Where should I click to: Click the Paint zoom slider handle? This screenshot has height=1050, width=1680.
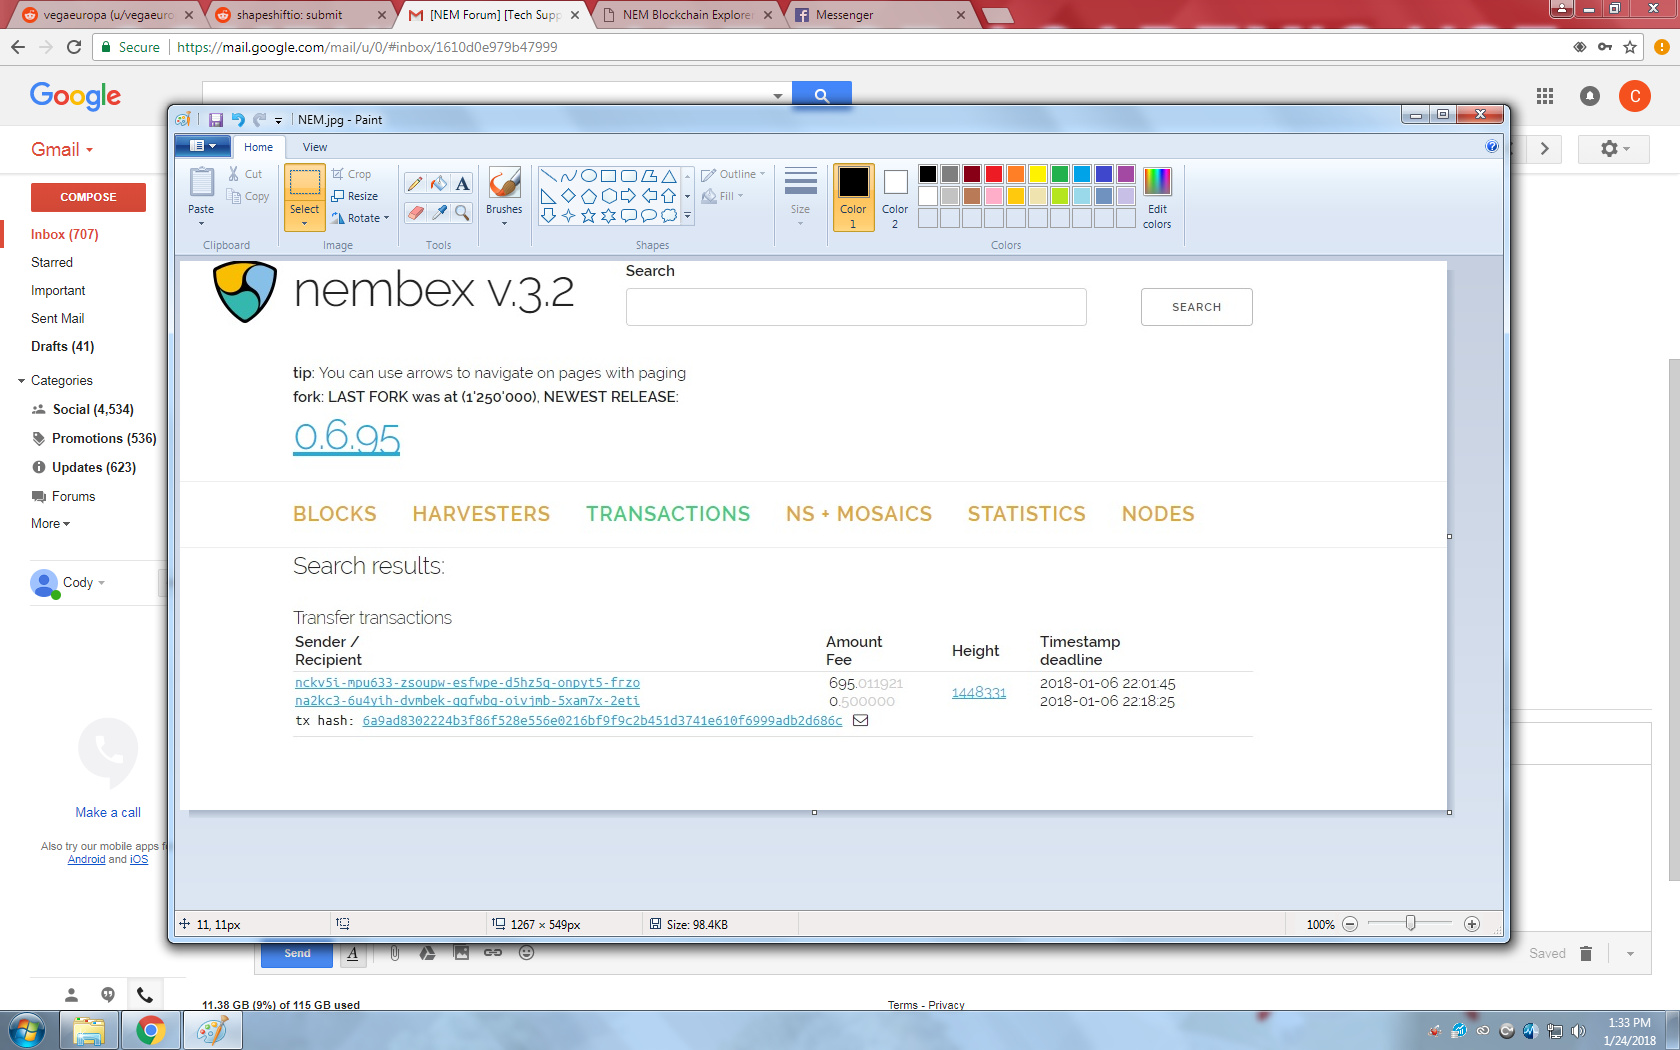[1410, 923]
